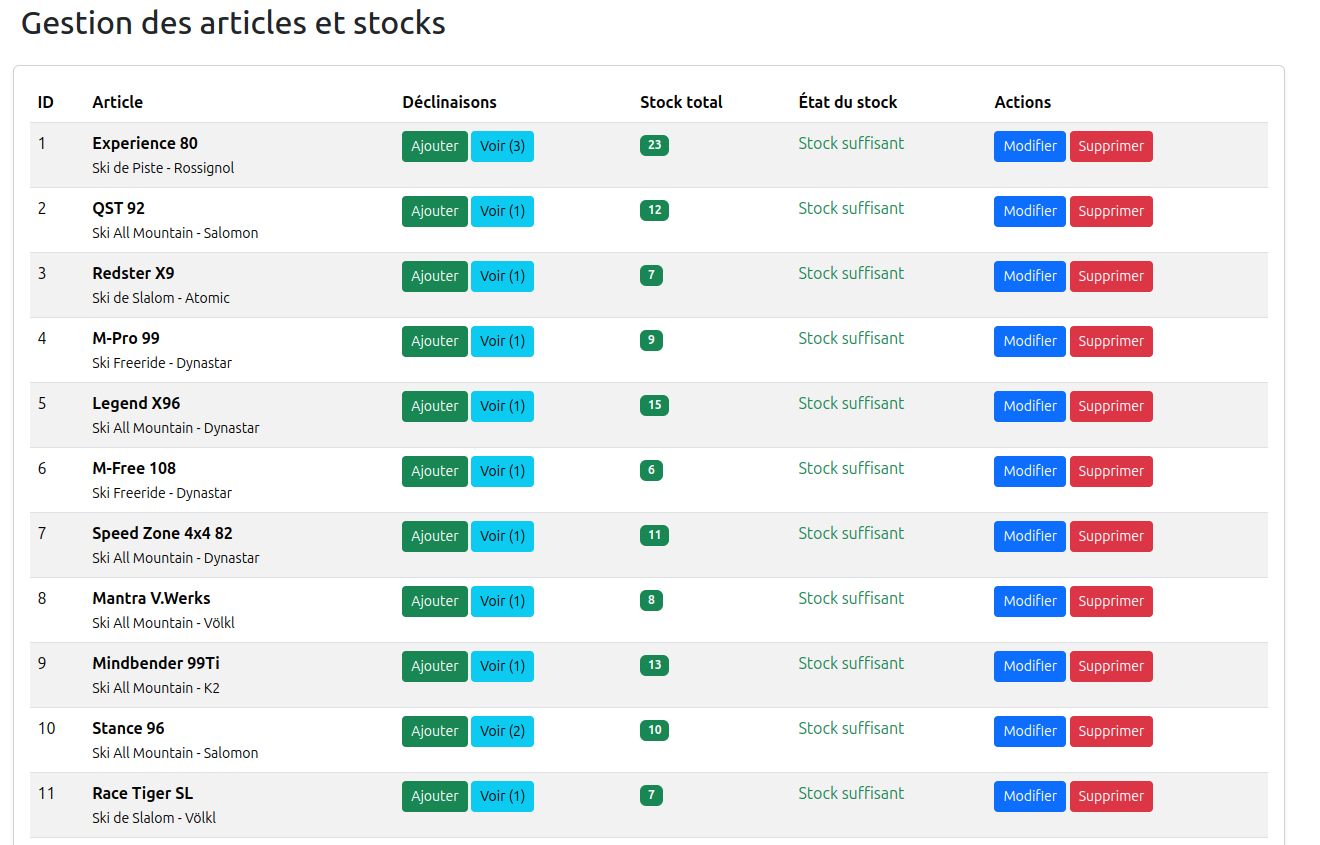Click "Ajouter" for Experience 80
Screen dimensions: 1320x845
(x=434, y=146)
